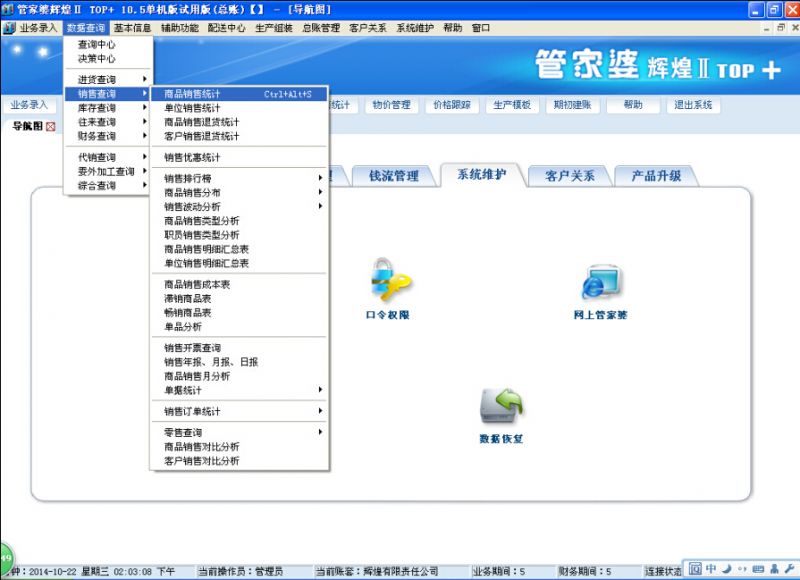The width and height of the screenshot is (800, 580).
Task: Open 职员销售类型分析
Action: (x=239, y=235)
